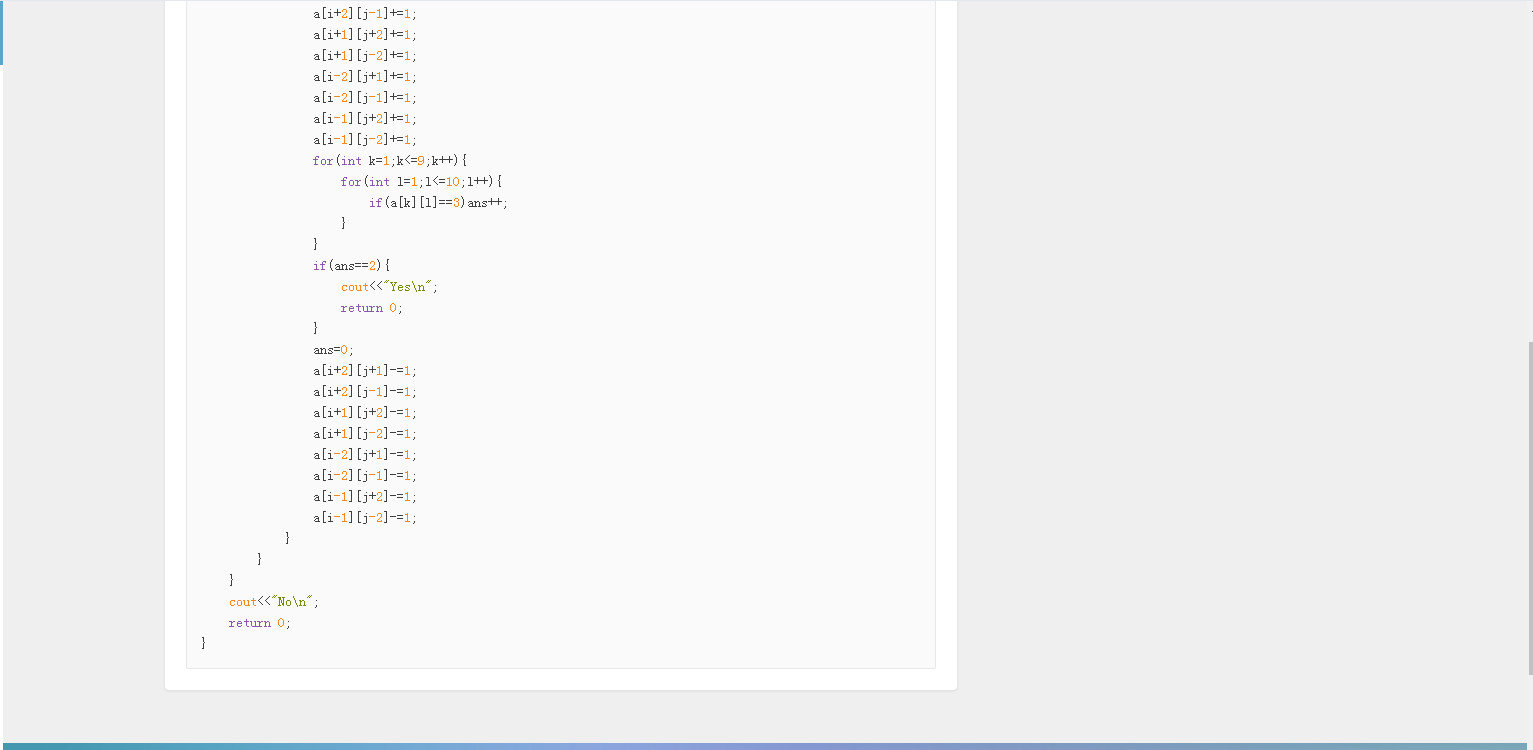Click the a[i+1][j+2]+=1 line
Screen dimensions: 1533x750
click(x=365, y=35)
